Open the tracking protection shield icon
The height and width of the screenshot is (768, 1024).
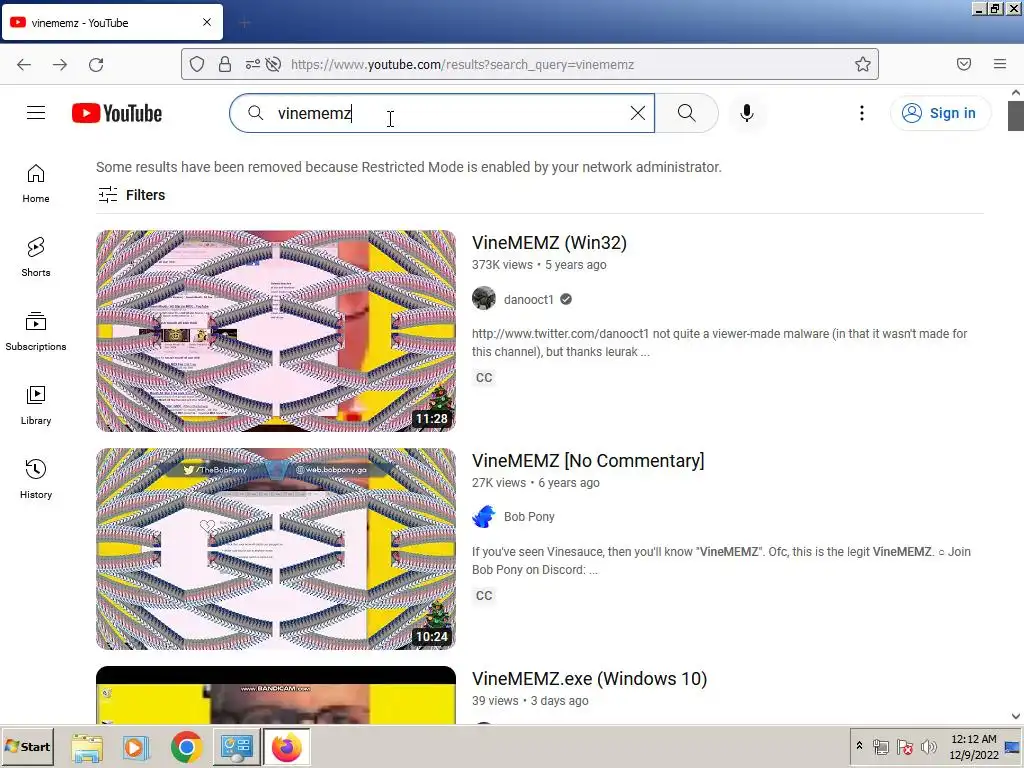click(x=197, y=64)
